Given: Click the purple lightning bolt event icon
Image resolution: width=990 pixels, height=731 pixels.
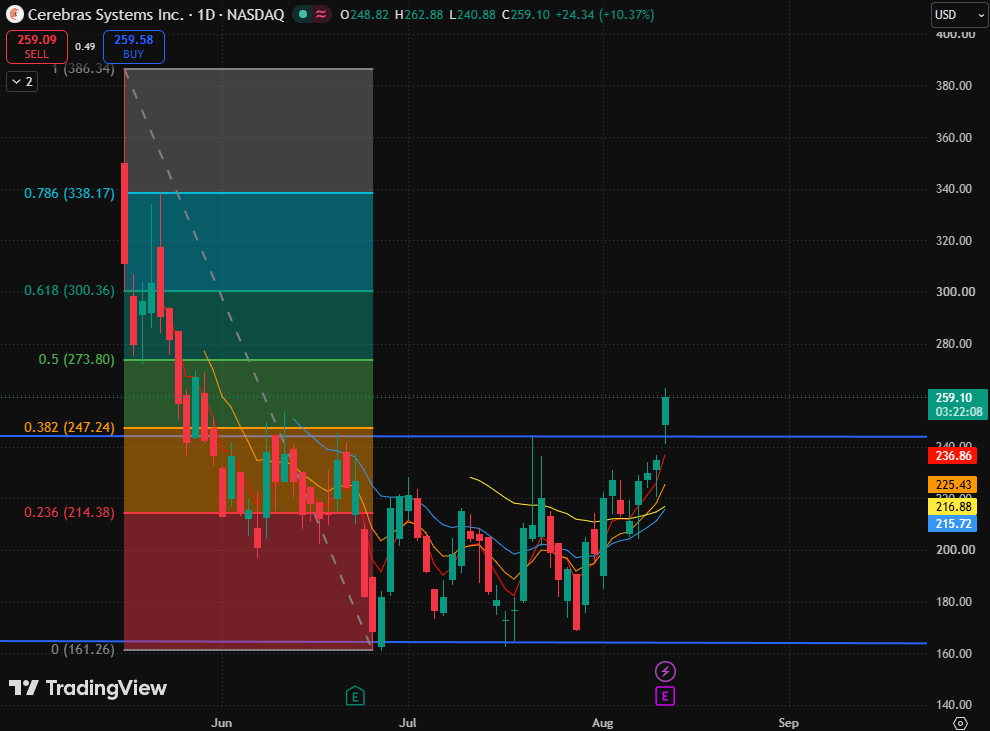Looking at the screenshot, I should (665, 671).
